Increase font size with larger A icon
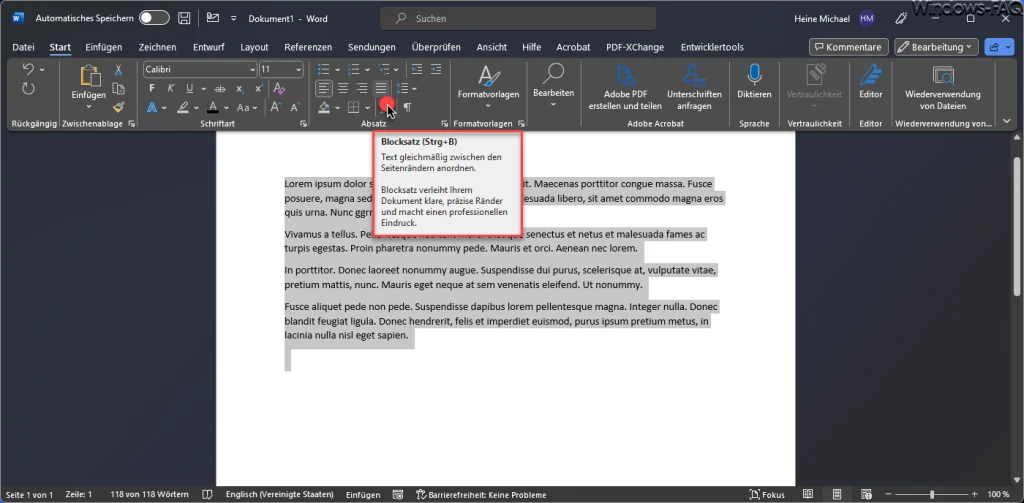The image size is (1024, 503). [275, 107]
